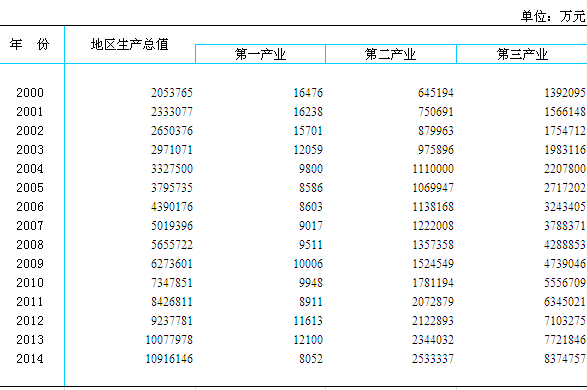This screenshot has height=390, width=587.
Task: Click the 年份 column header
Action: (30, 45)
